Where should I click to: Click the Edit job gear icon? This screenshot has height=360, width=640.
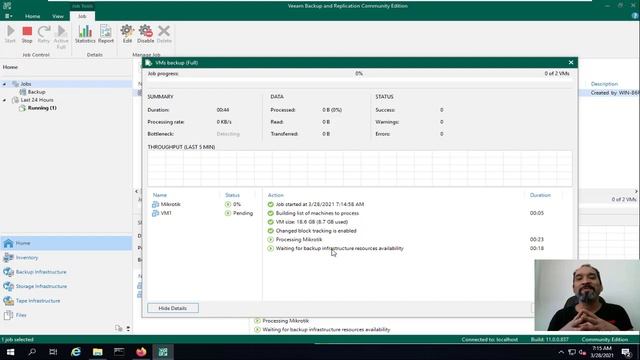[127, 33]
